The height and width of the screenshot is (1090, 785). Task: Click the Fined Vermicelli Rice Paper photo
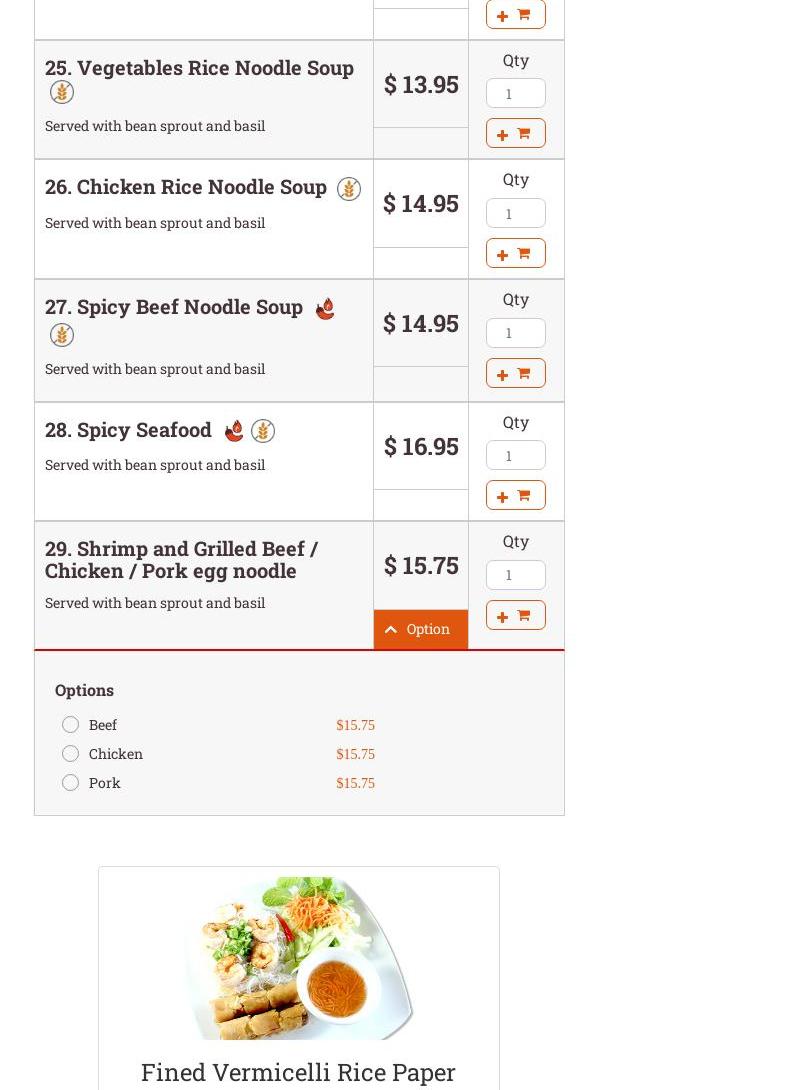pos(298,957)
